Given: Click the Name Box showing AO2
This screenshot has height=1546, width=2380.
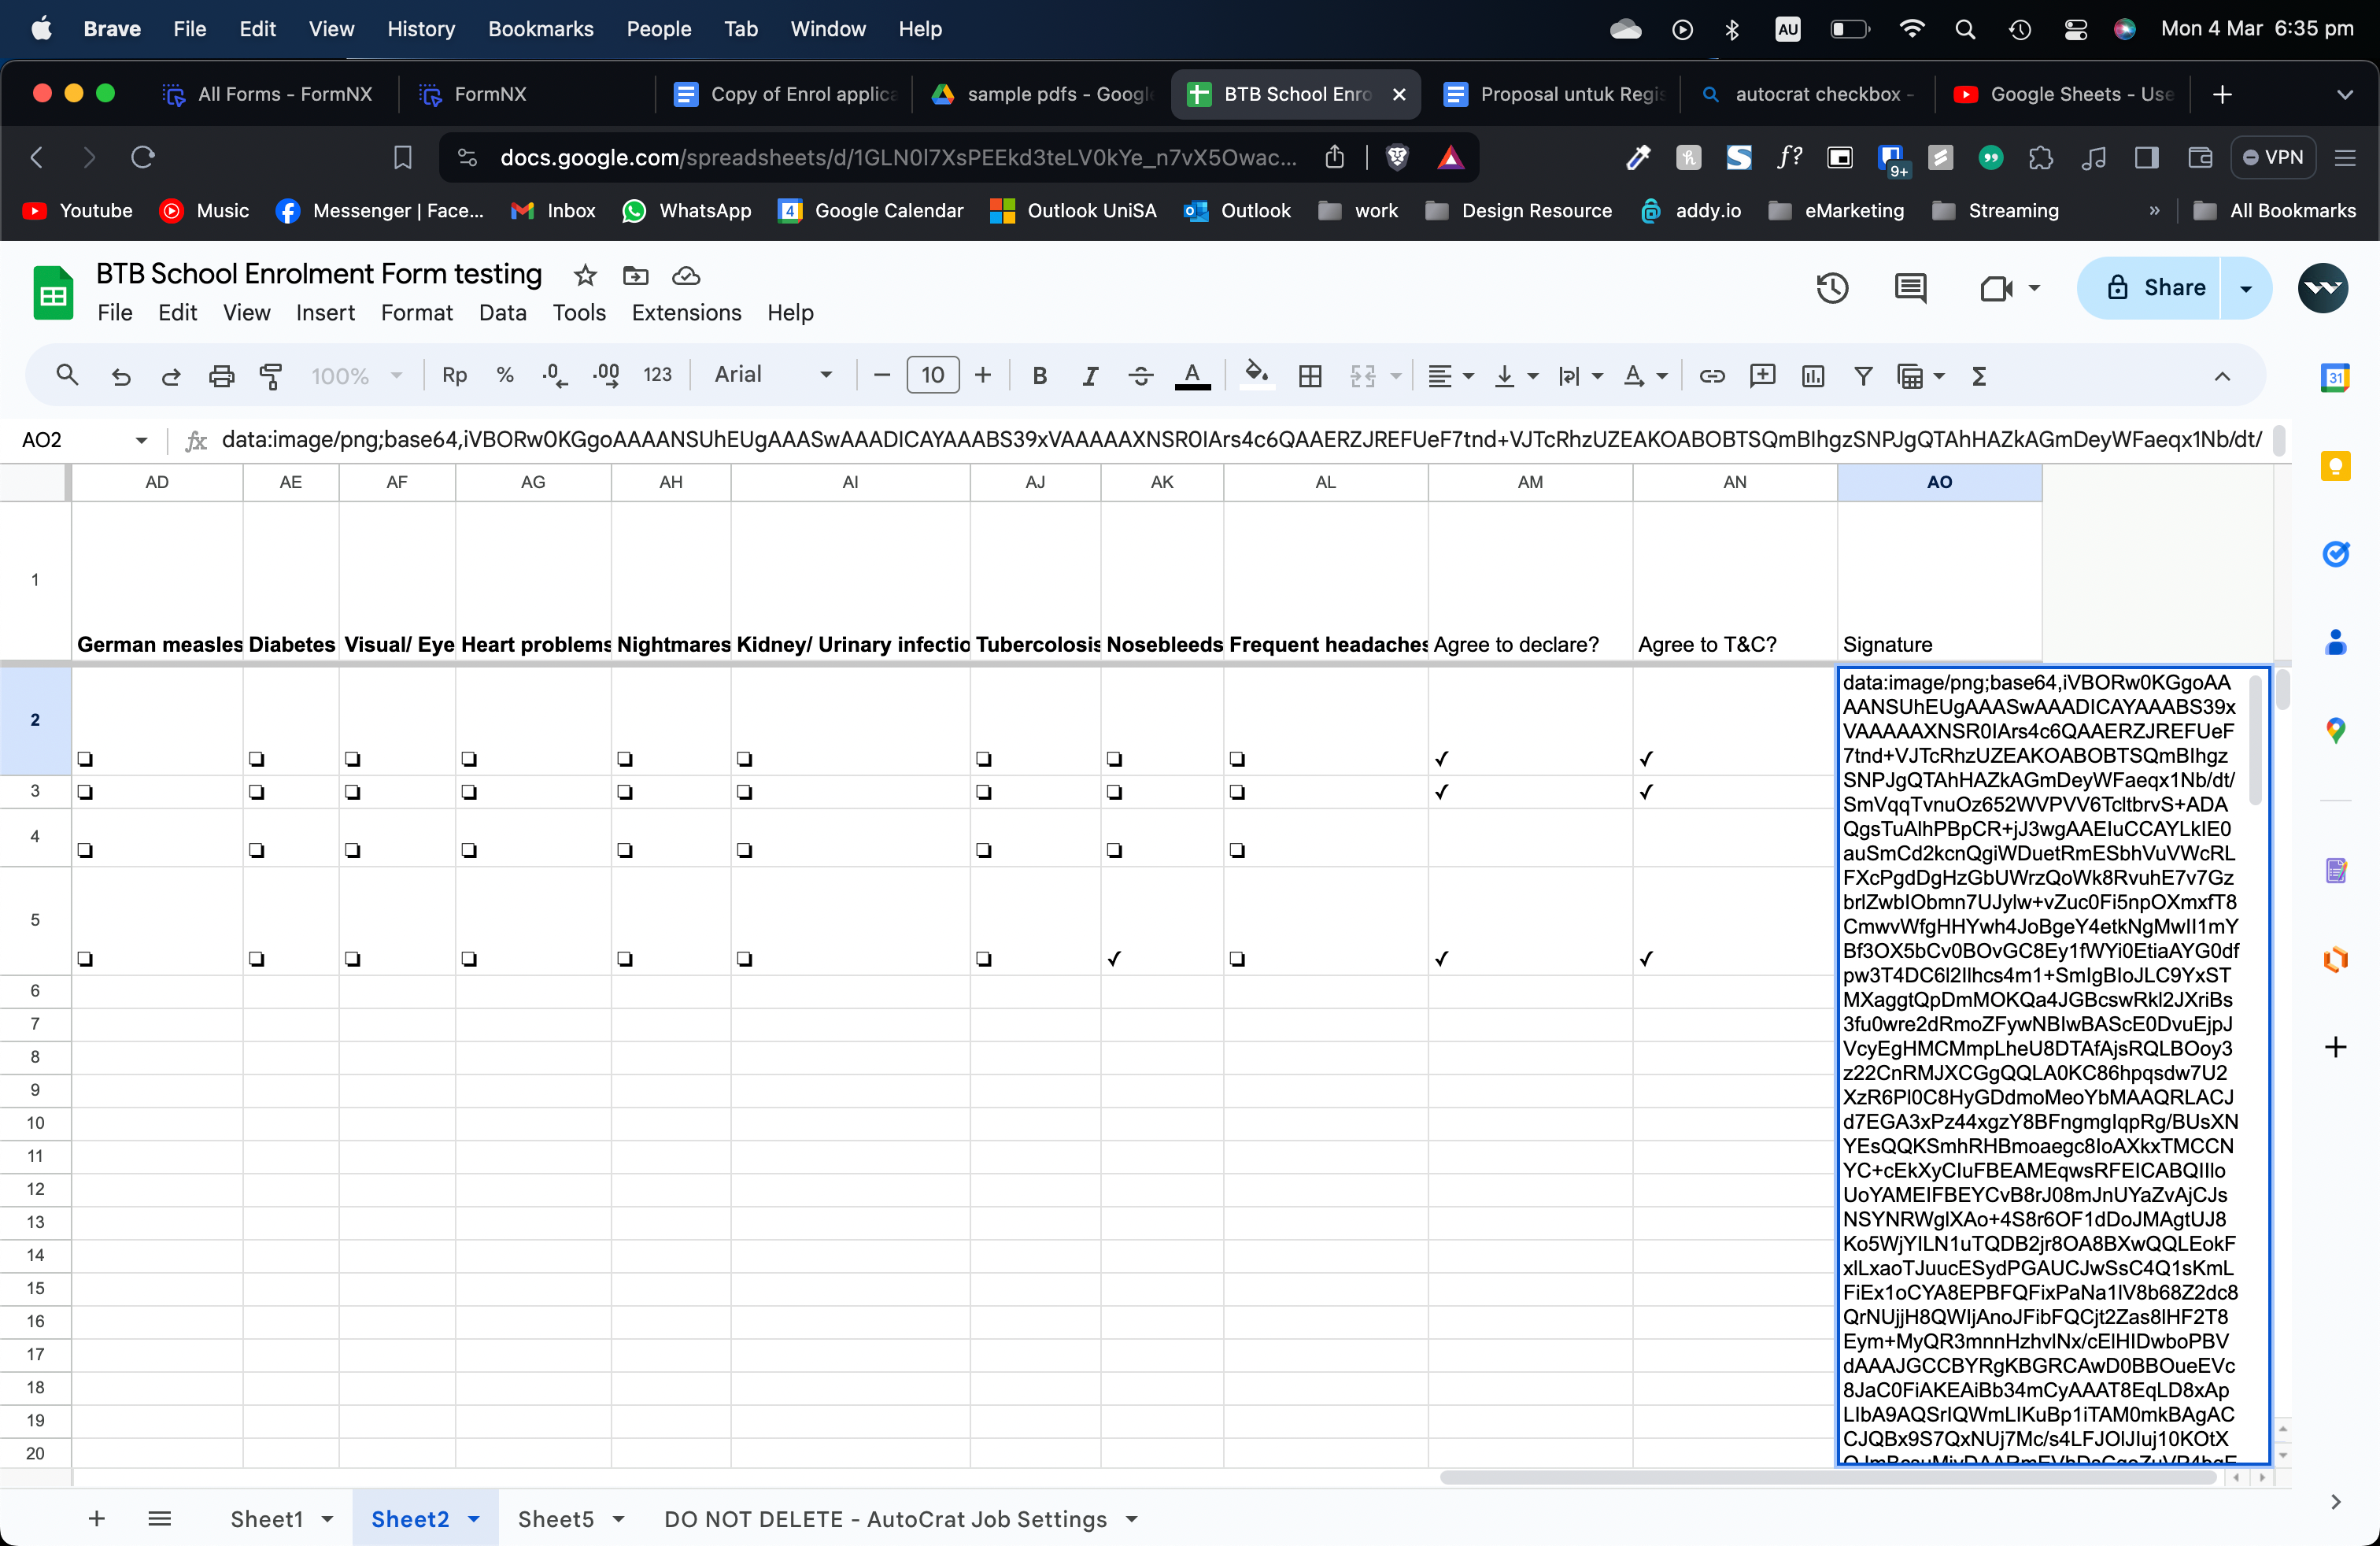Looking at the screenshot, I should [x=70, y=440].
